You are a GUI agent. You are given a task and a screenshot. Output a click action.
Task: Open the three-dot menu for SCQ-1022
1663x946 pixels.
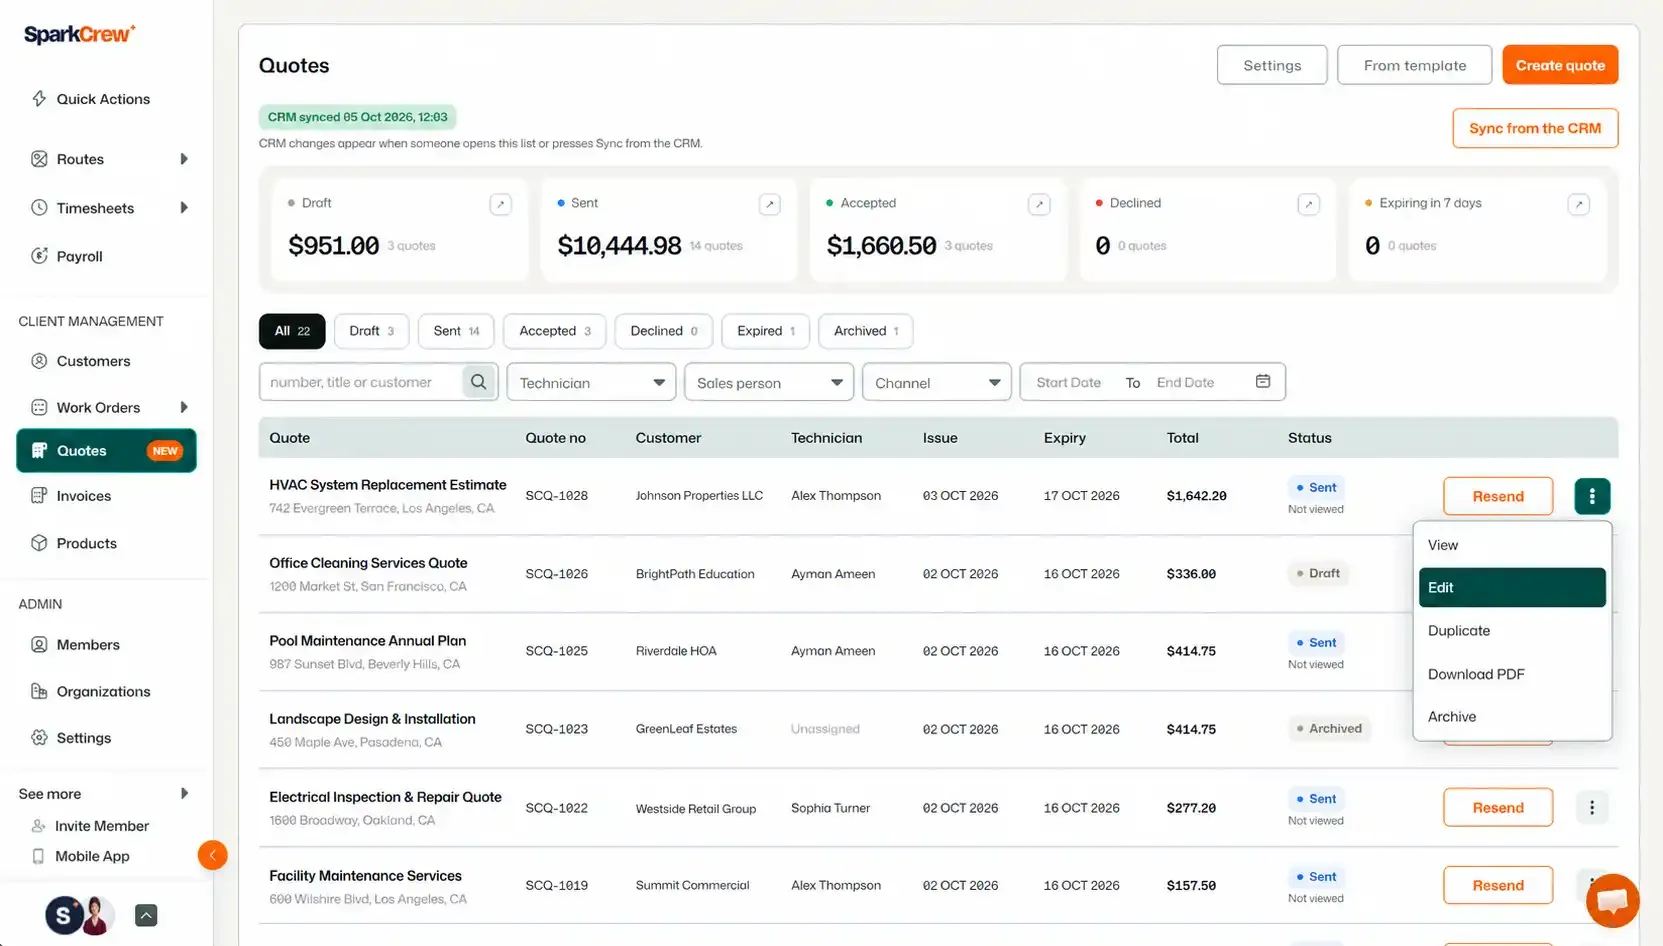(1592, 807)
